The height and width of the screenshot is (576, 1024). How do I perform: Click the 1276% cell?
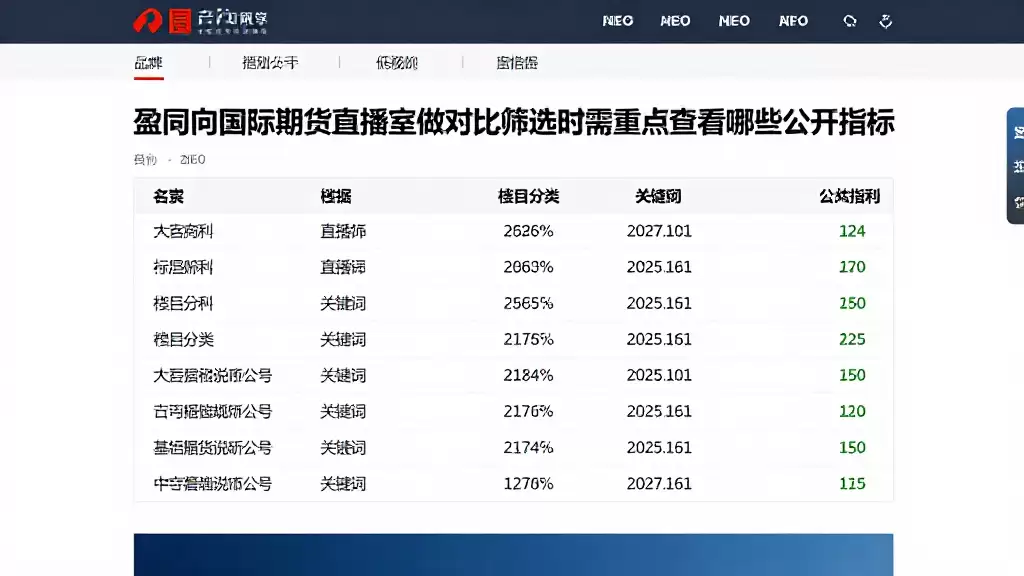click(528, 484)
